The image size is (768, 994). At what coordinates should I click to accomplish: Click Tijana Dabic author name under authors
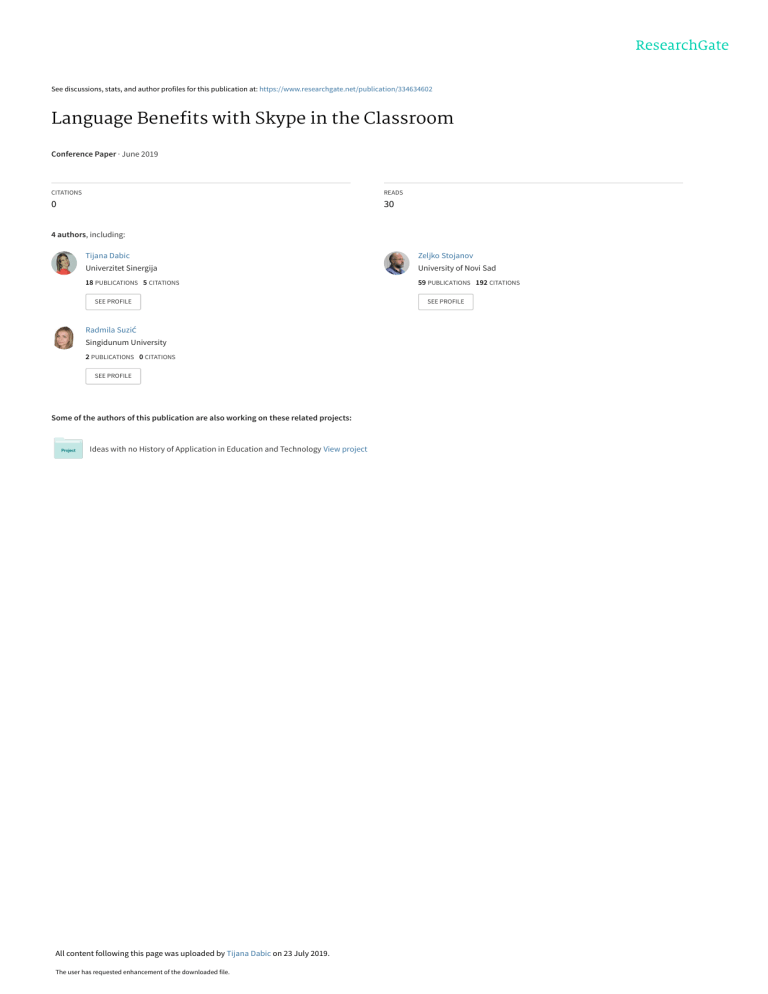click(107, 255)
